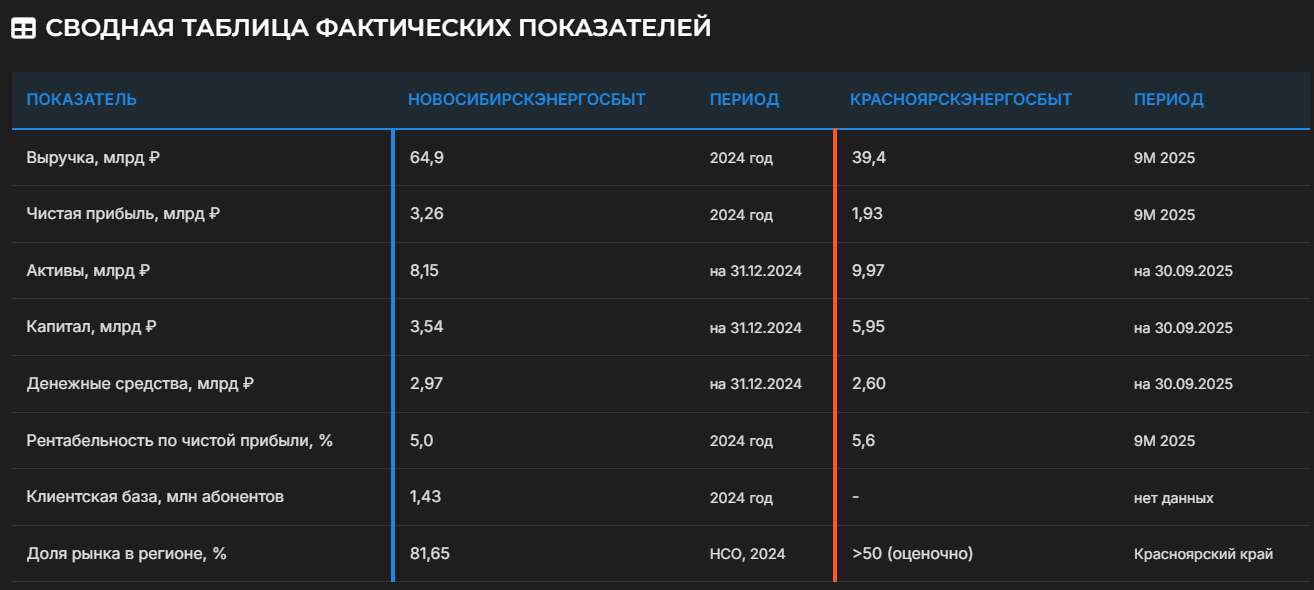
Task: Click the net profit value 3,26
Action: (426, 214)
